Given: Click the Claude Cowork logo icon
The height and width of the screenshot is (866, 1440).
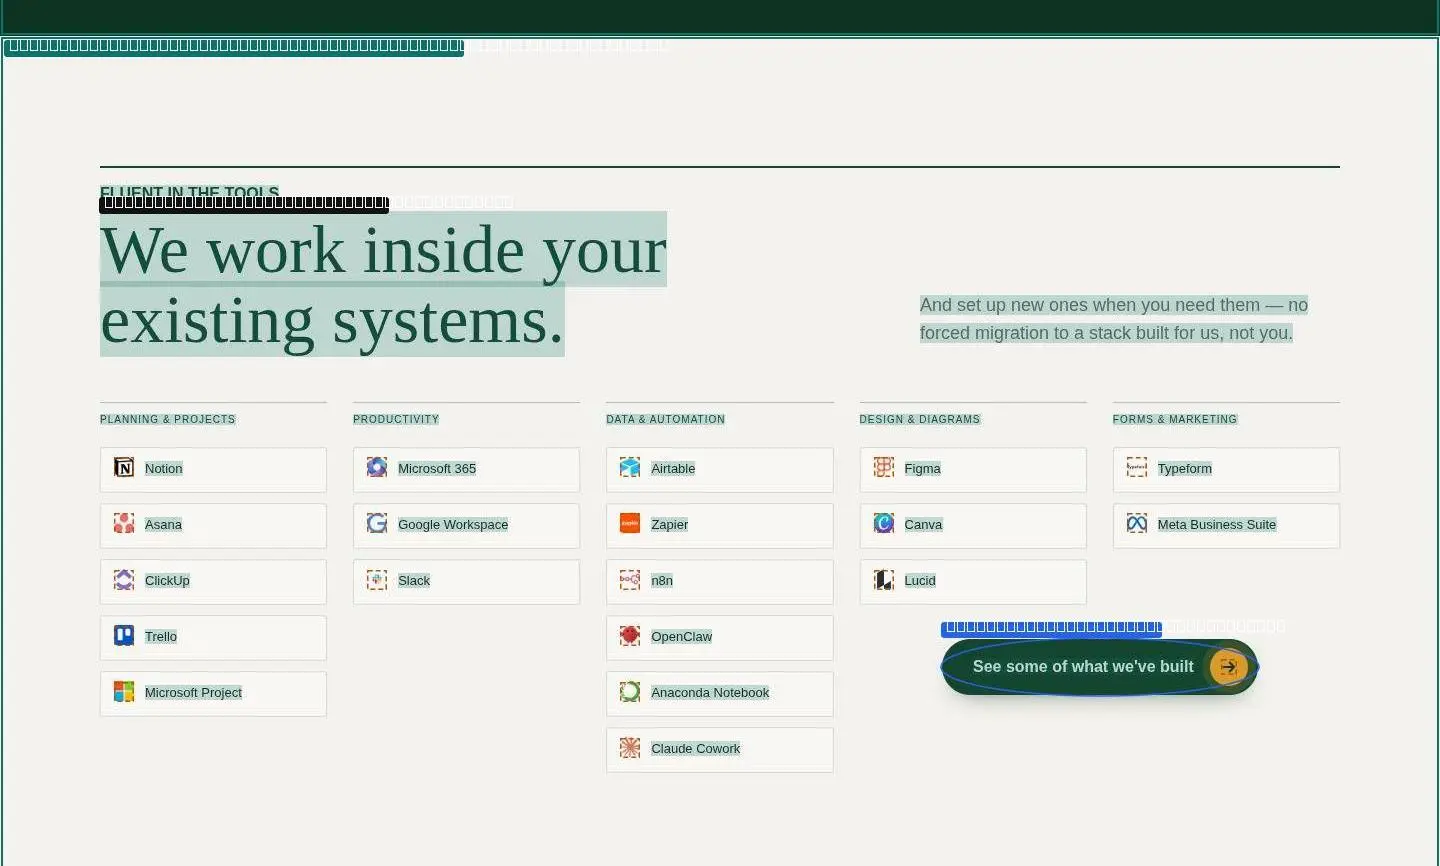Looking at the screenshot, I should tap(630, 747).
